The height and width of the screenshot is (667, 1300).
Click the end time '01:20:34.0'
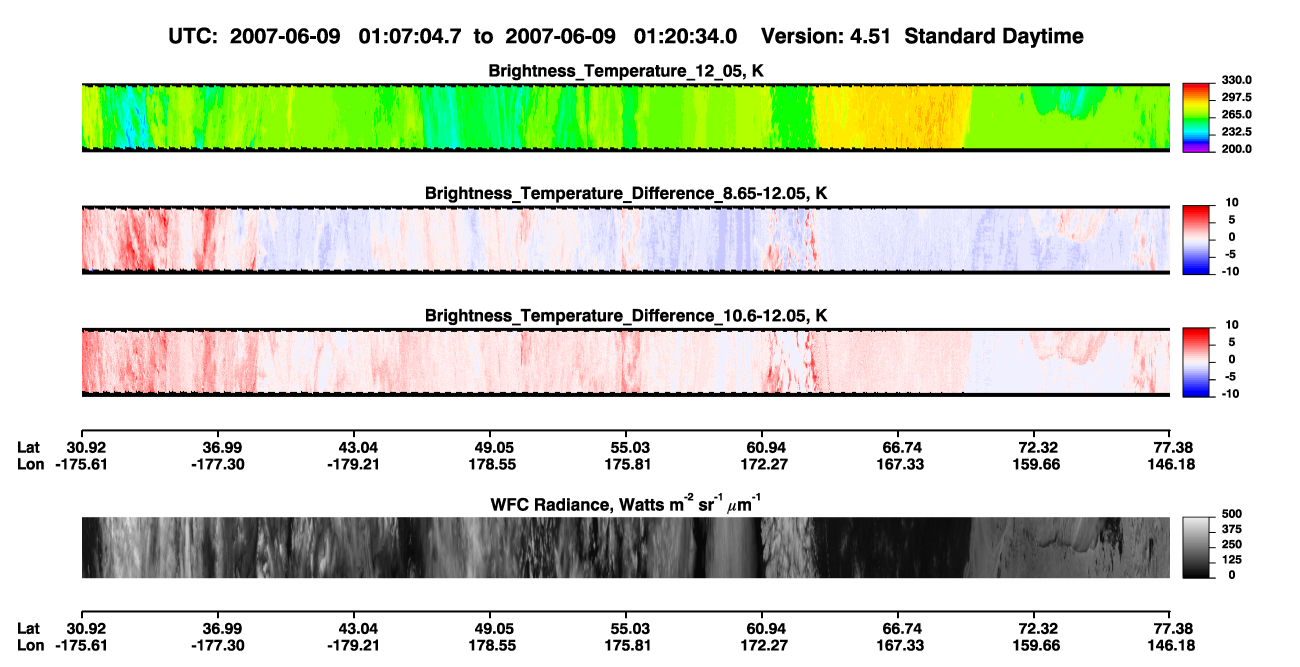tap(686, 36)
